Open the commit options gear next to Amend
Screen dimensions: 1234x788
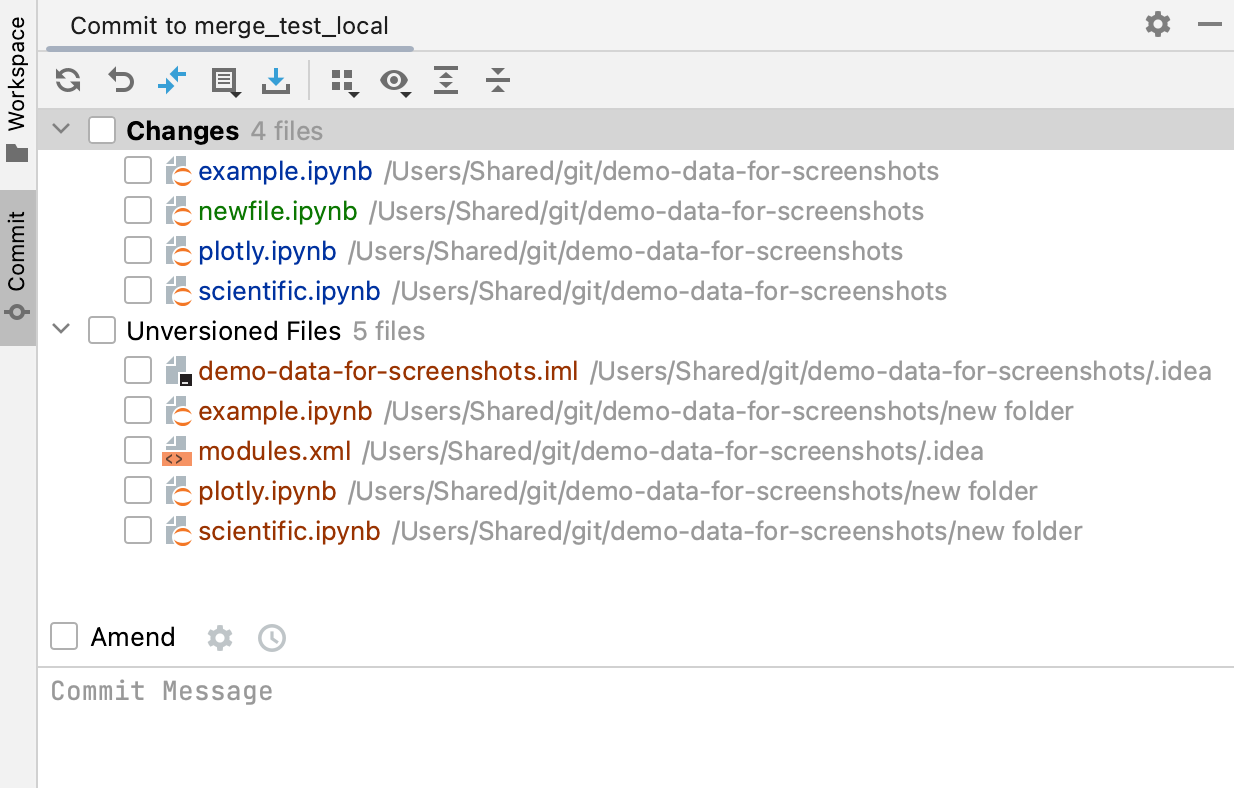(x=219, y=637)
